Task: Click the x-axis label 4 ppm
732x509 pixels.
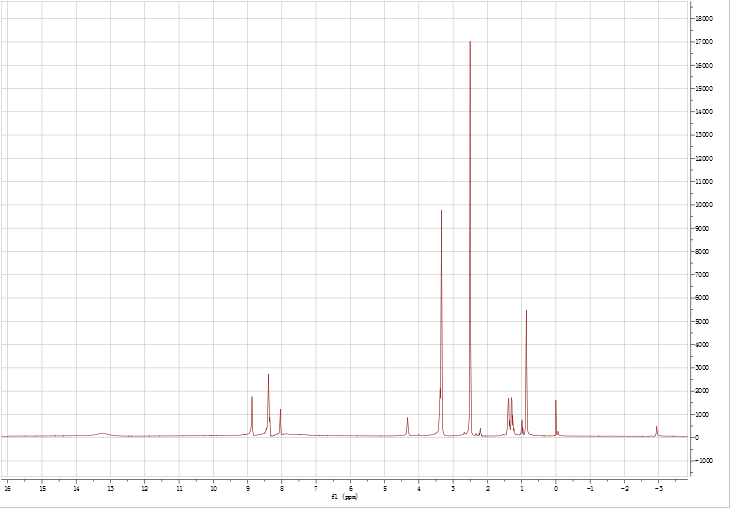Action: [x=419, y=488]
